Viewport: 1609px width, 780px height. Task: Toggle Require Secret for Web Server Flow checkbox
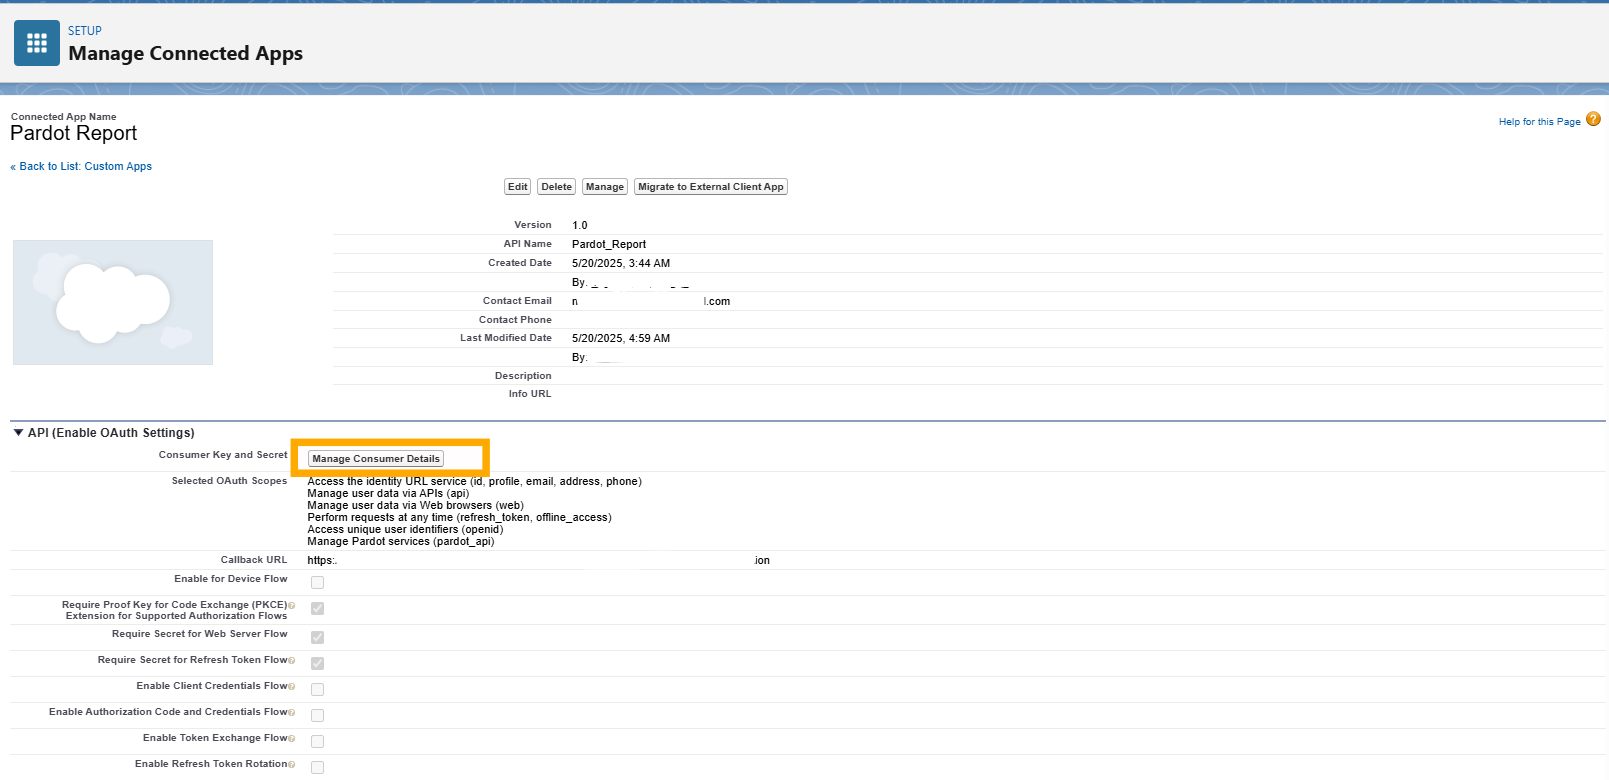coord(317,637)
